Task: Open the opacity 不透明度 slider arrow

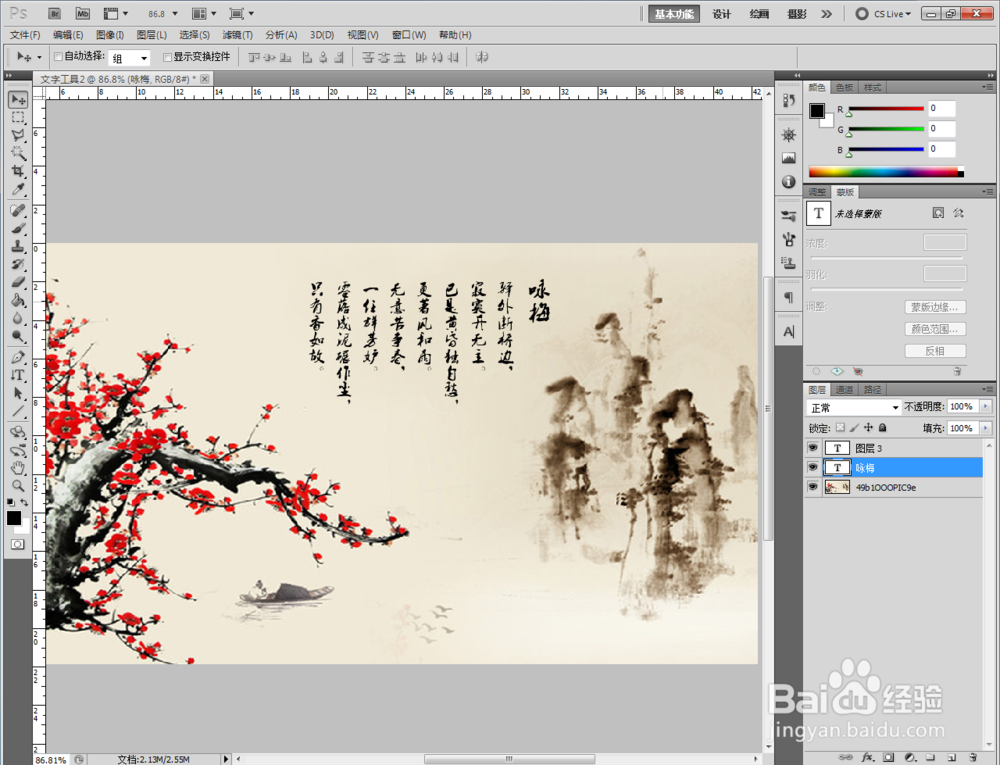Action: 986,407
